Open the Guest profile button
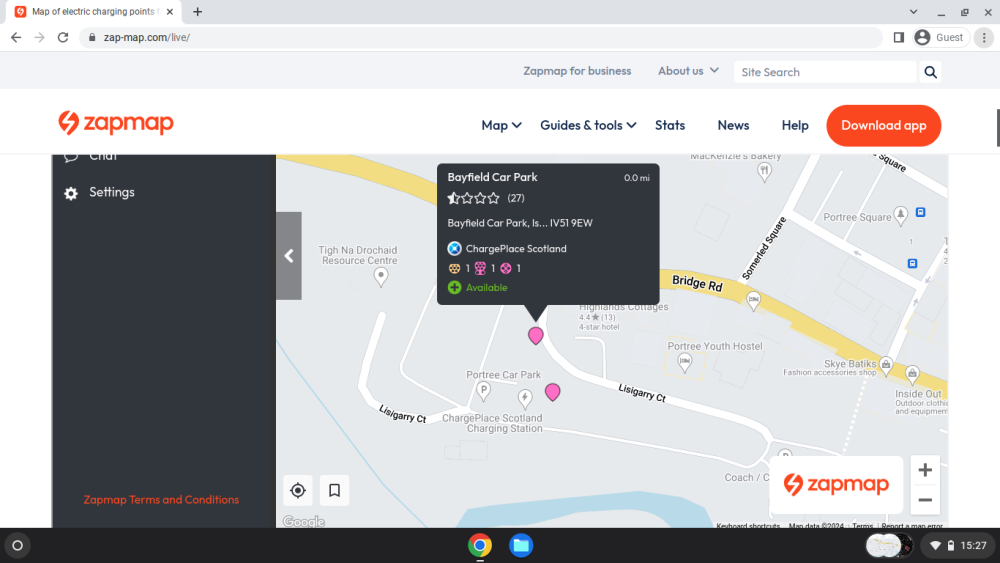Screen dimensions: 1000x563 coord(941,38)
